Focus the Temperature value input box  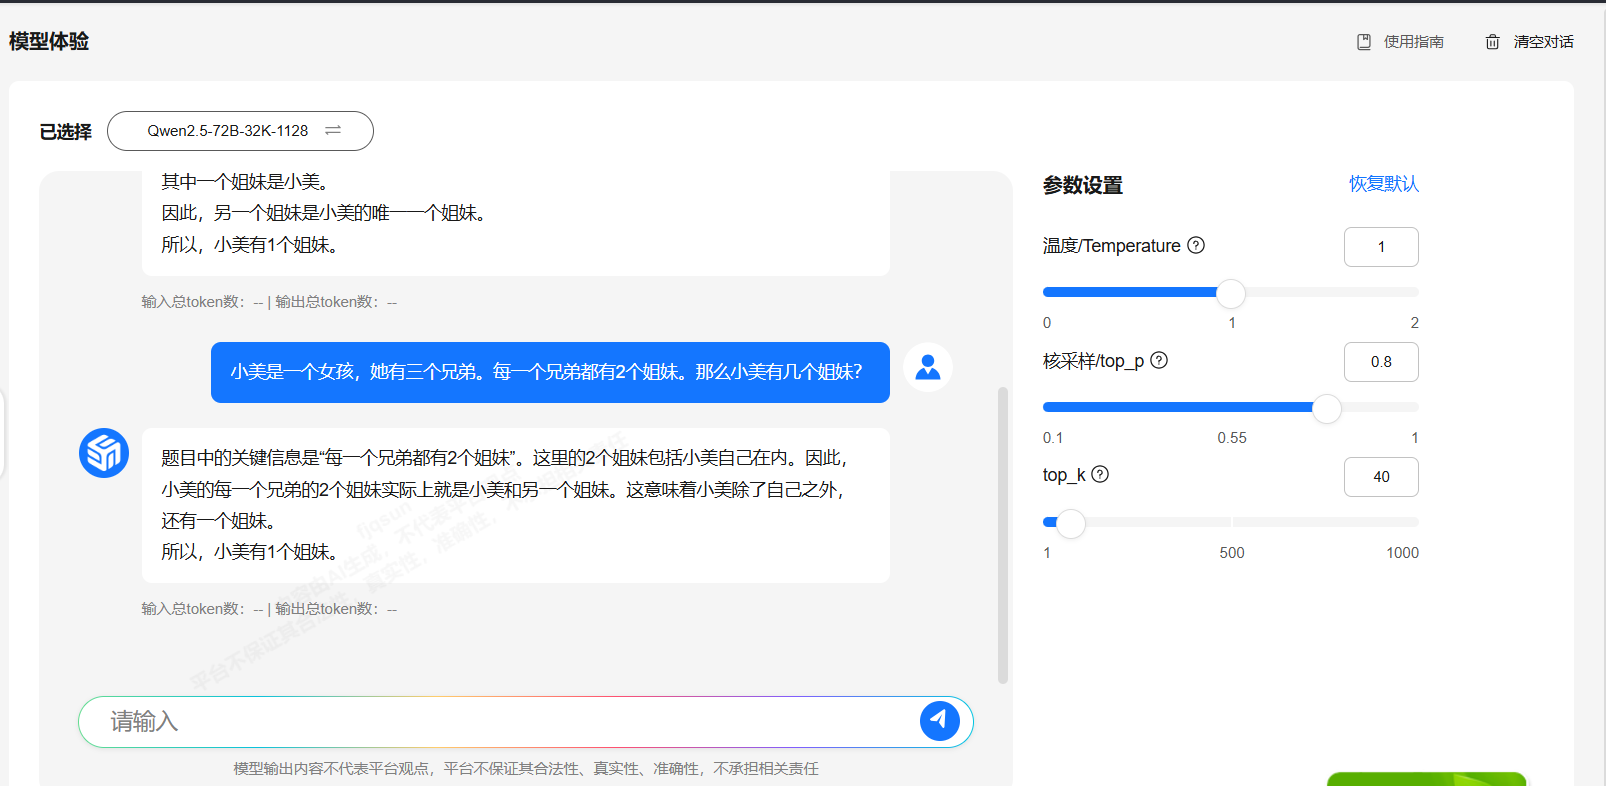1381,247
